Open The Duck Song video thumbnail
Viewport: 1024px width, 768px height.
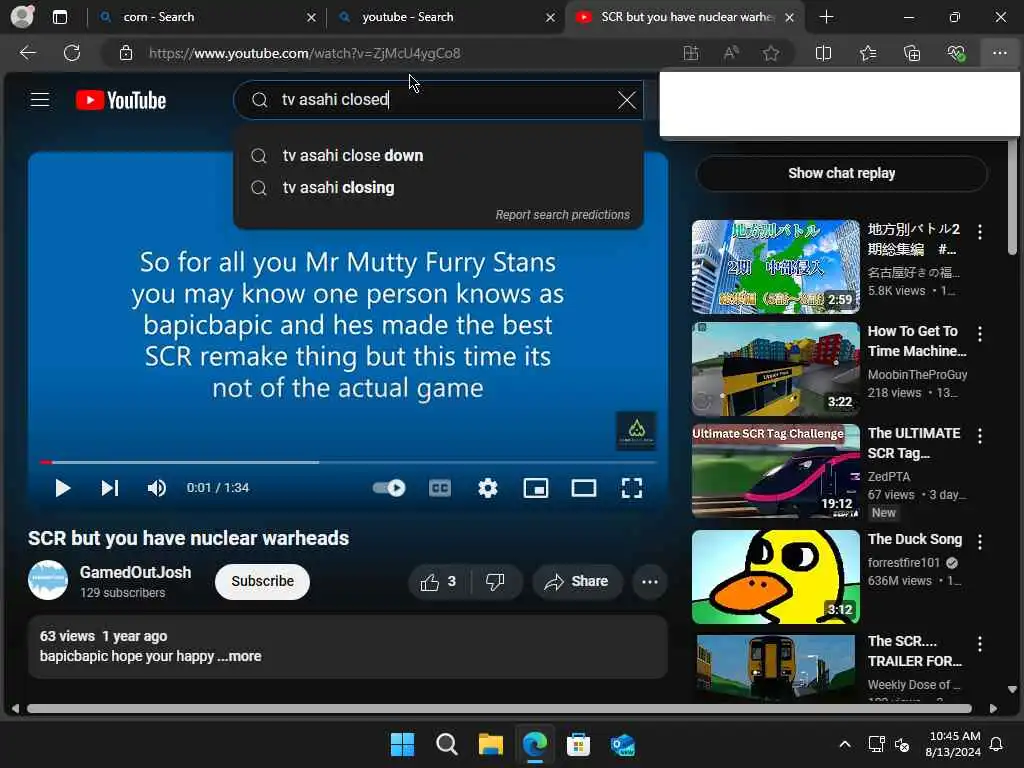776,577
